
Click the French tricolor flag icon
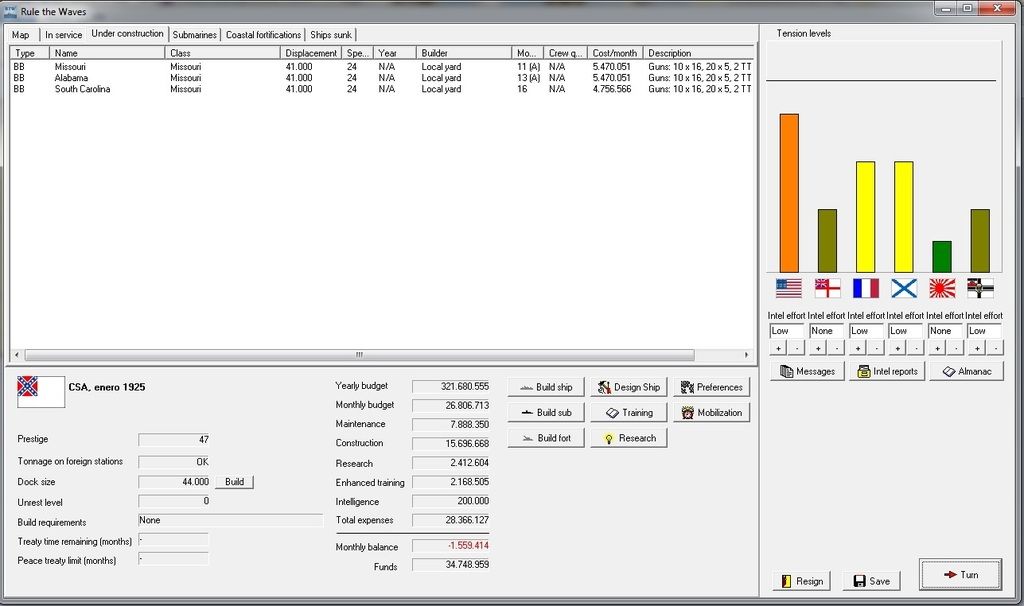click(x=866, y=288)
